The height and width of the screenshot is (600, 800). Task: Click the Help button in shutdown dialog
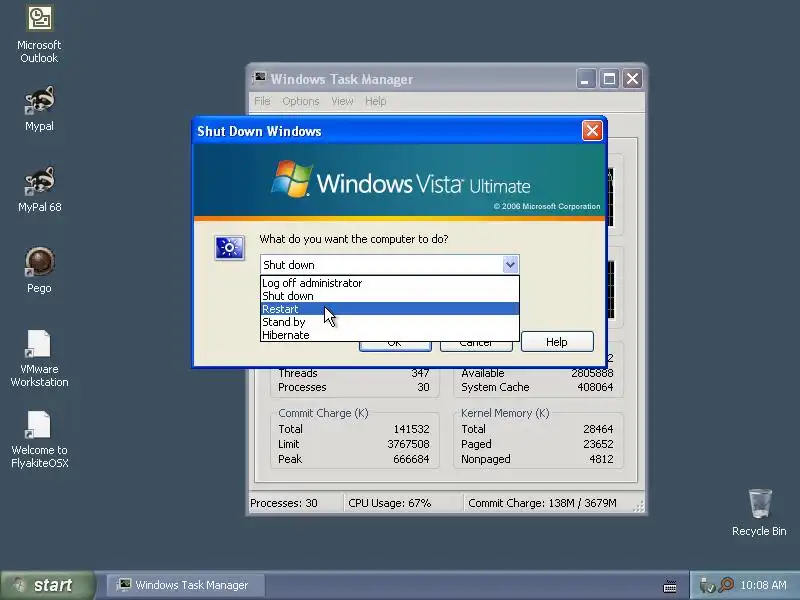pos(557,341)
